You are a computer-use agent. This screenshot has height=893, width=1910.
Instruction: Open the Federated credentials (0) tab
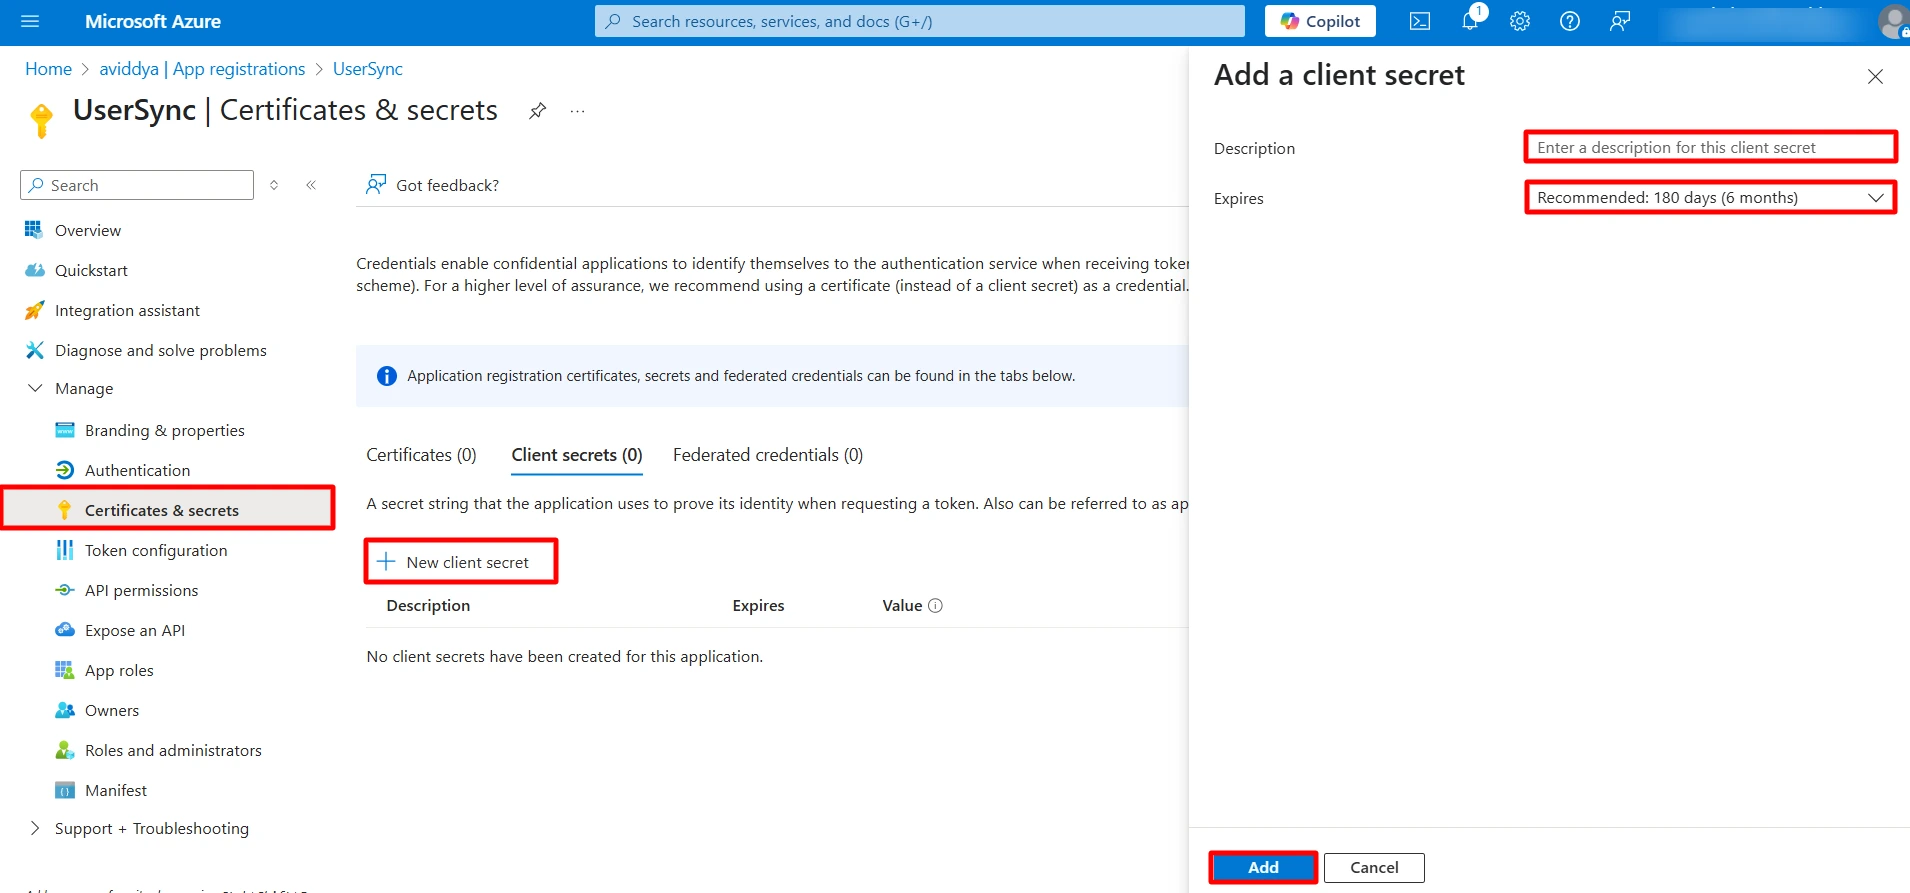coord(768,455)
